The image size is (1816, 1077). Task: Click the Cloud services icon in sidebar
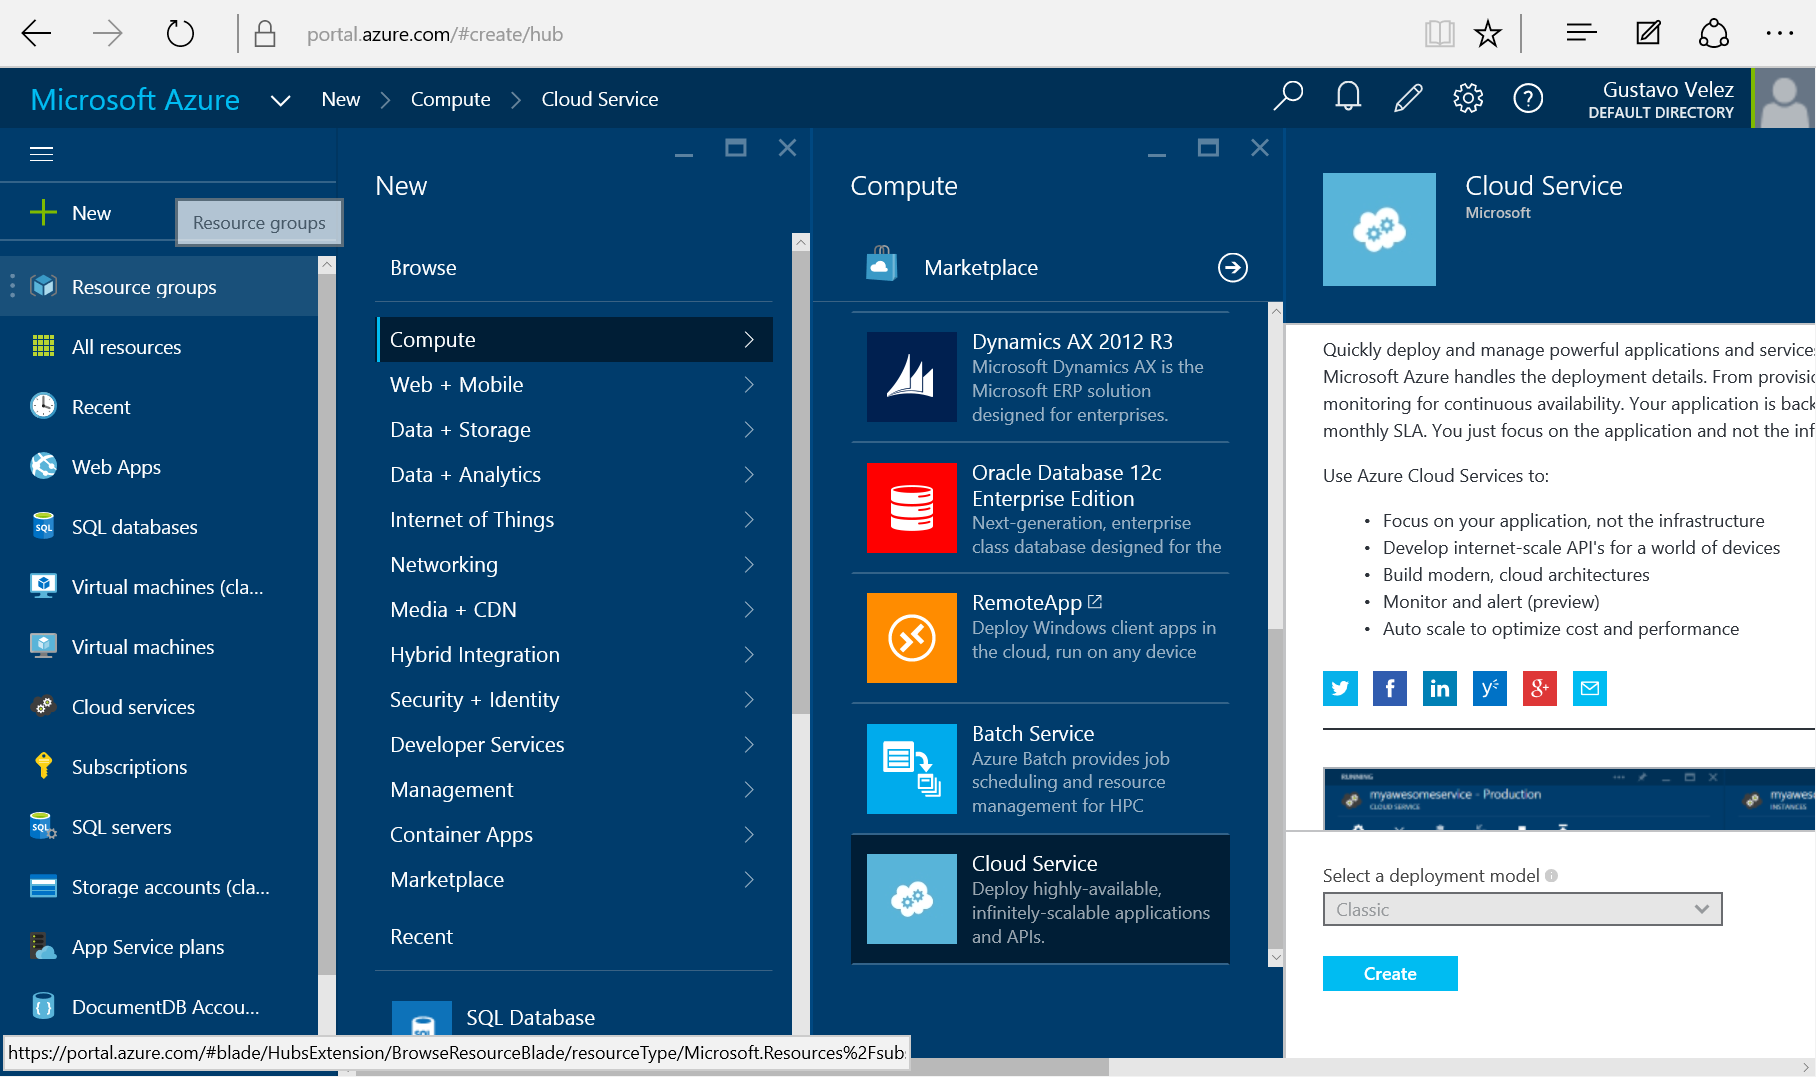(43, 706)
